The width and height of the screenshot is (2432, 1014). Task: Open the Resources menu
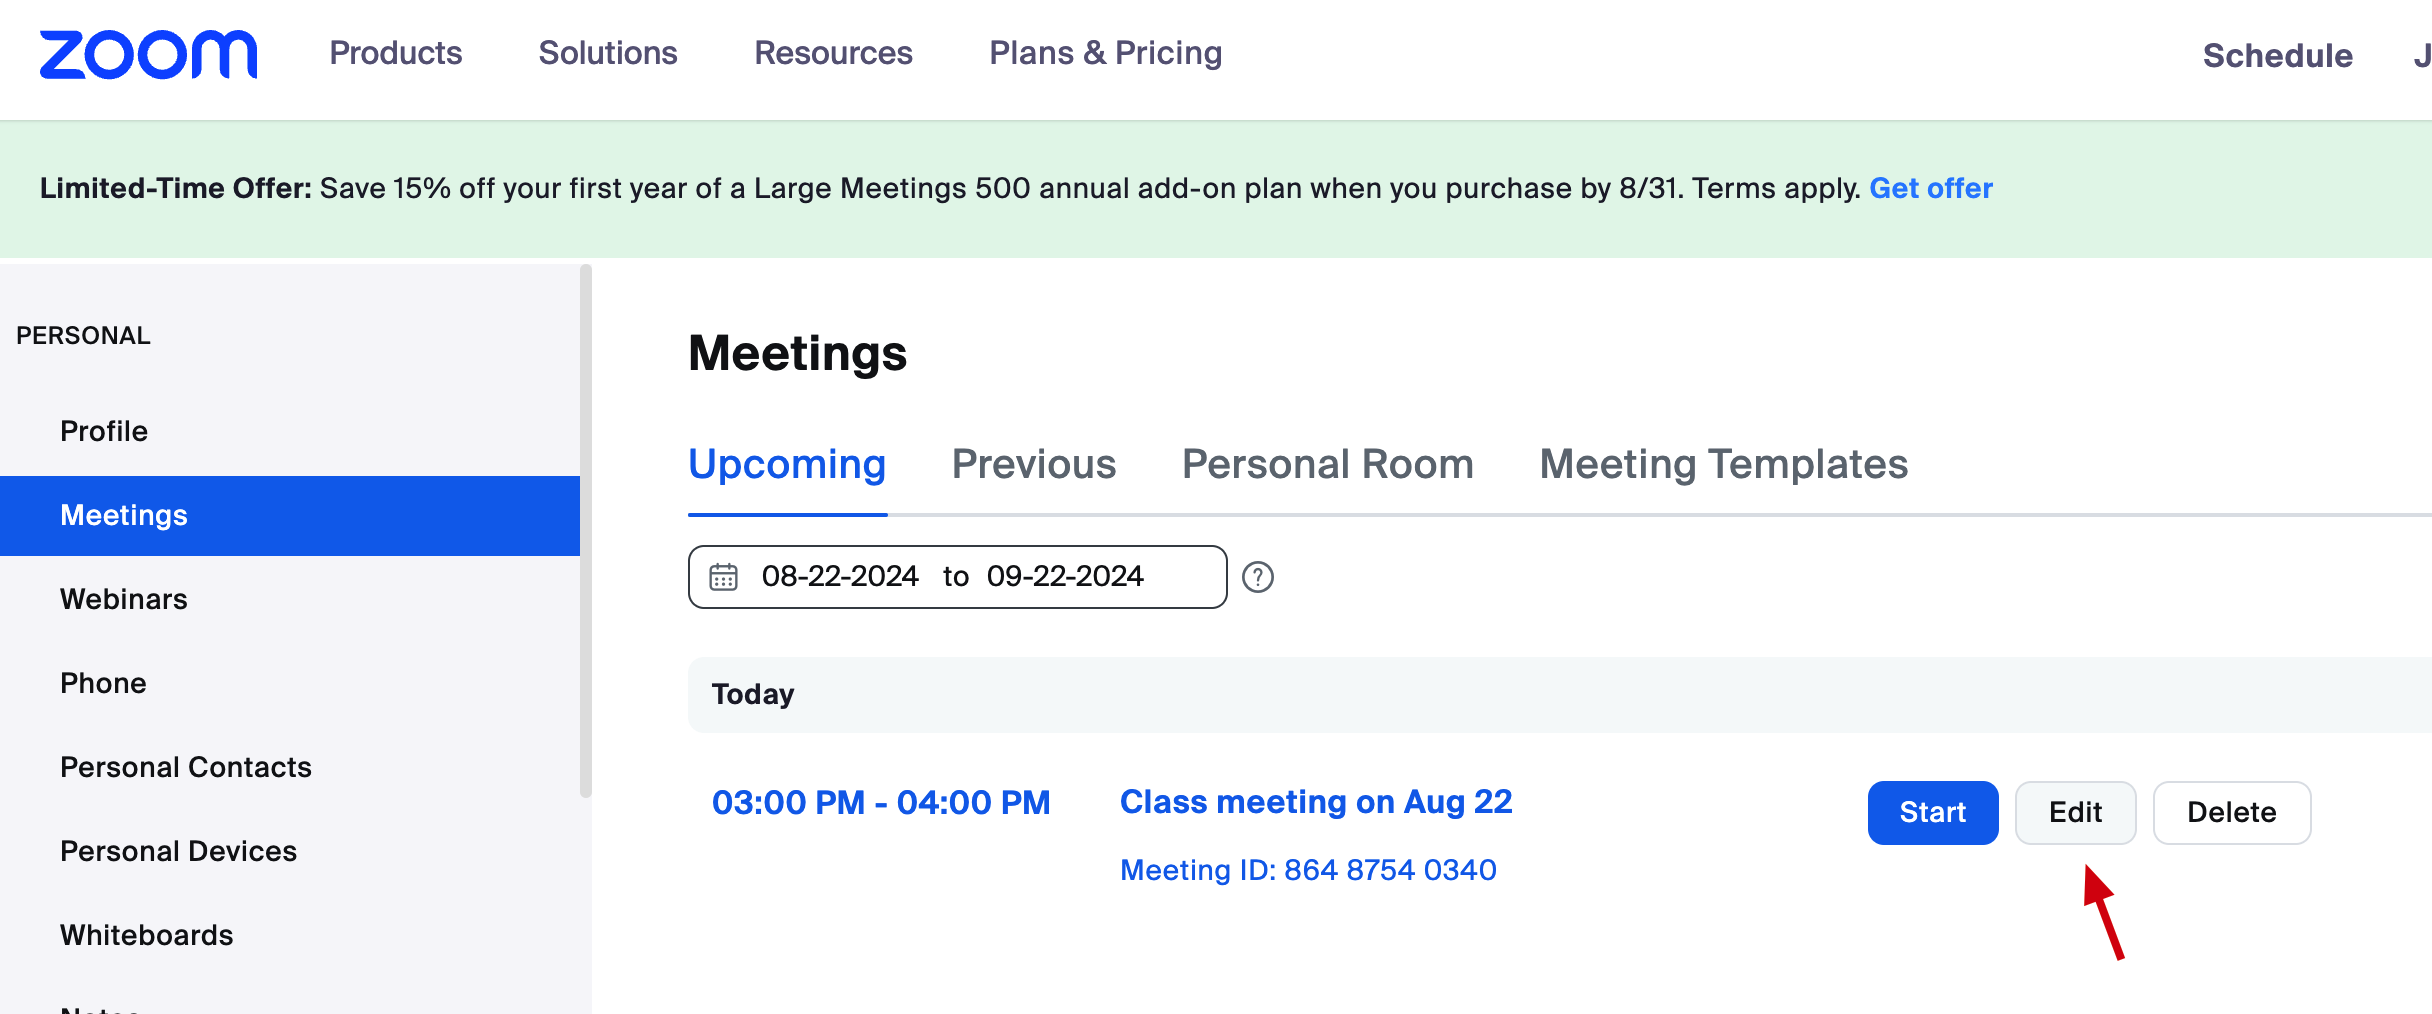point(833,53)
